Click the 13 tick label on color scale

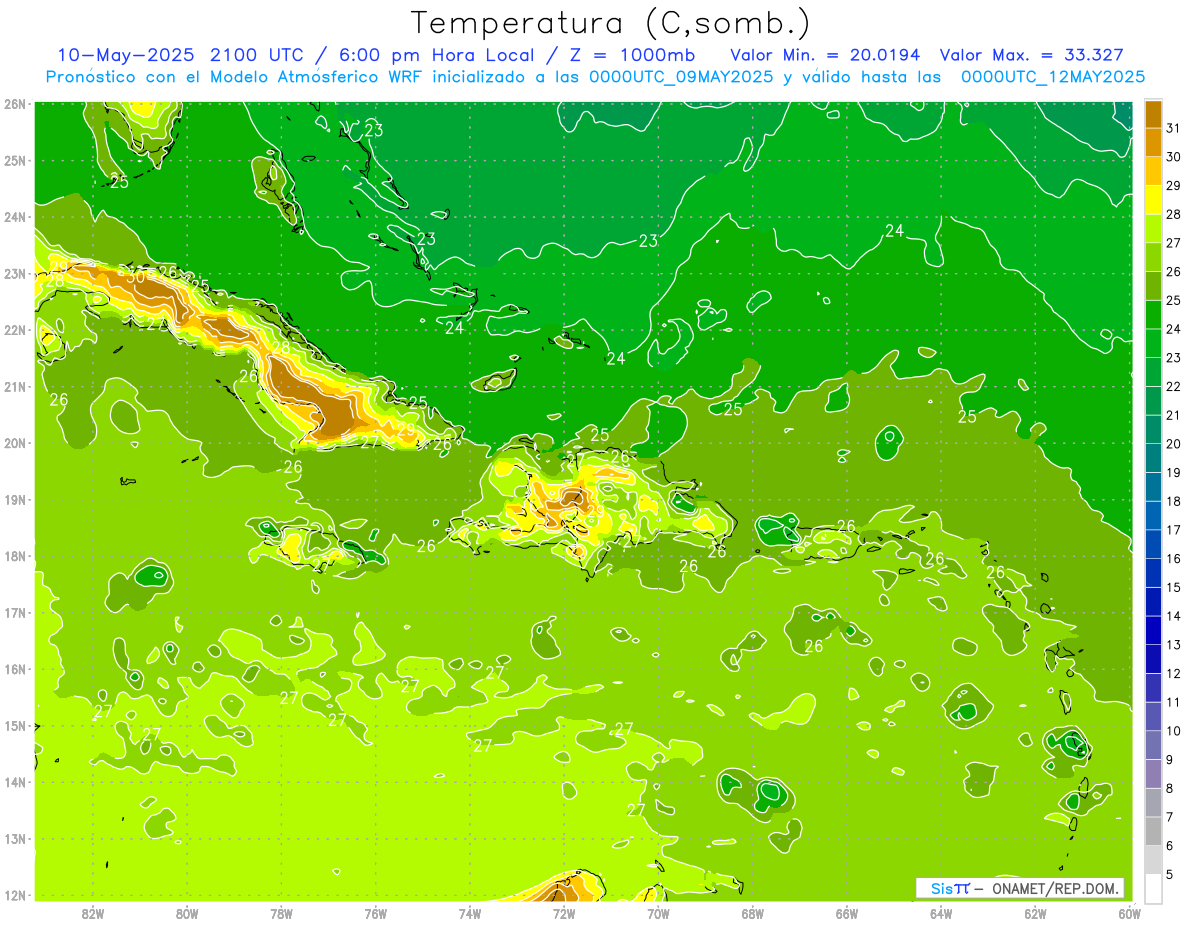point(1174,645)
